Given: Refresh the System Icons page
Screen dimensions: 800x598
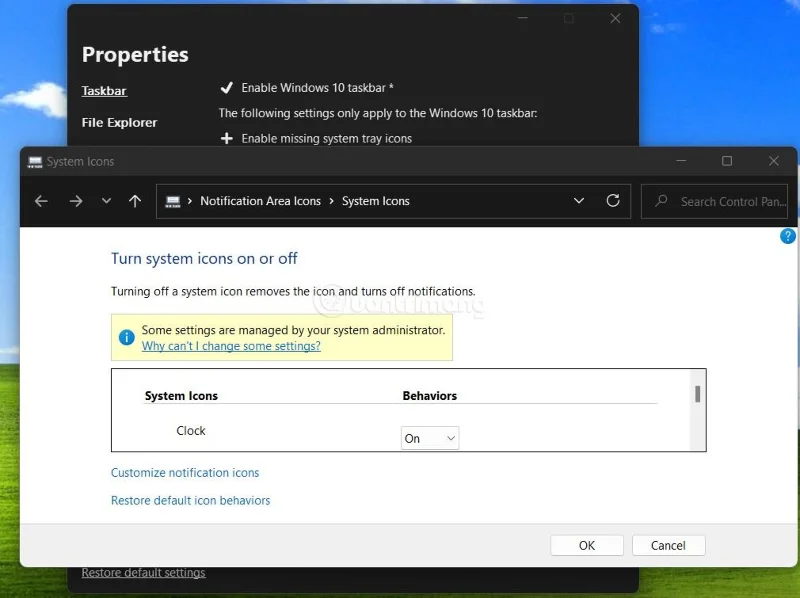Looking at the screenshot, I should [x=613, y=201].
